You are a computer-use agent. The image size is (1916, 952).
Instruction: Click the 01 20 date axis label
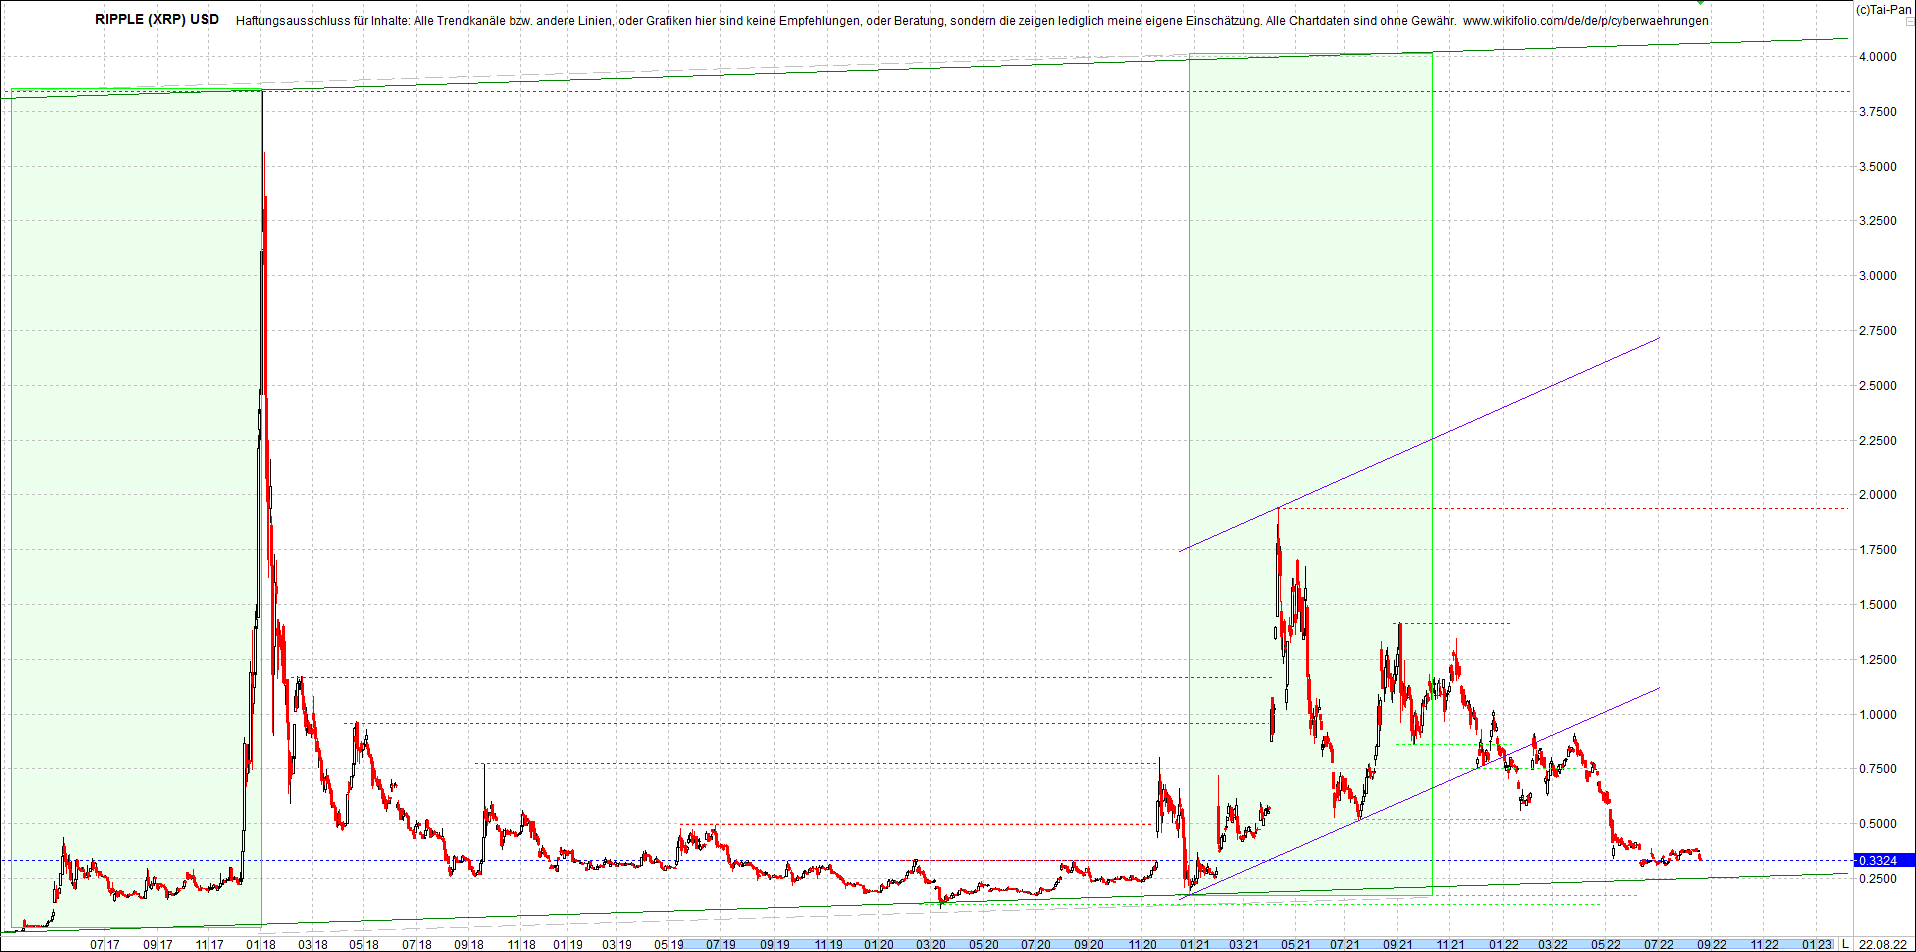[879, 944]
